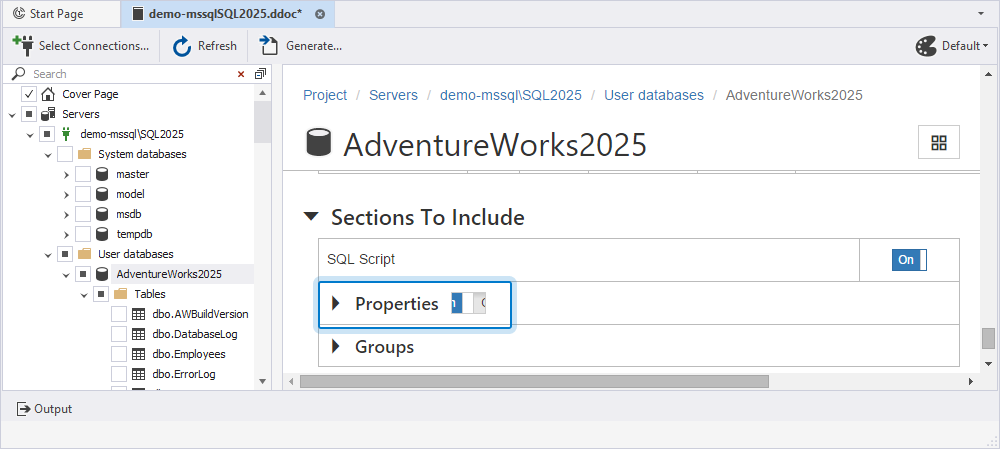The height and width of the screenshot is (449, 1000).
Task: Collapse the demo-mssql\SQL2025 node
Action: [x=29, y=135]
